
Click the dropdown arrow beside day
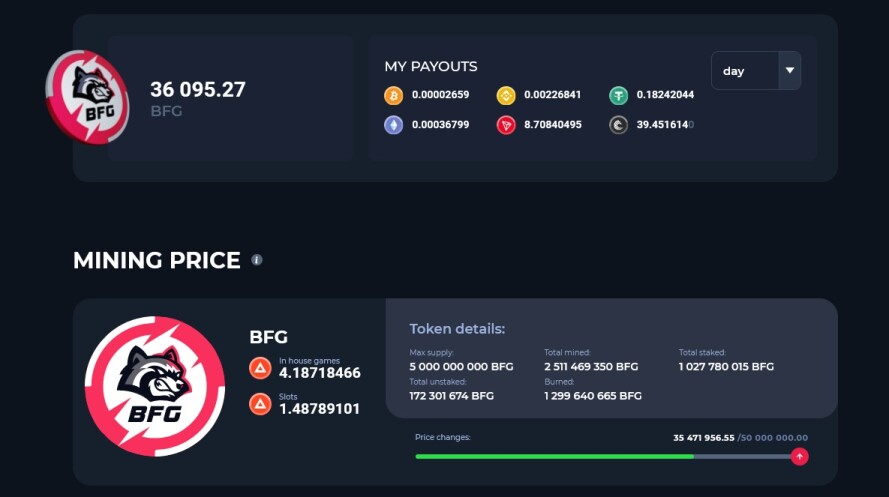(x=790, y=71)
